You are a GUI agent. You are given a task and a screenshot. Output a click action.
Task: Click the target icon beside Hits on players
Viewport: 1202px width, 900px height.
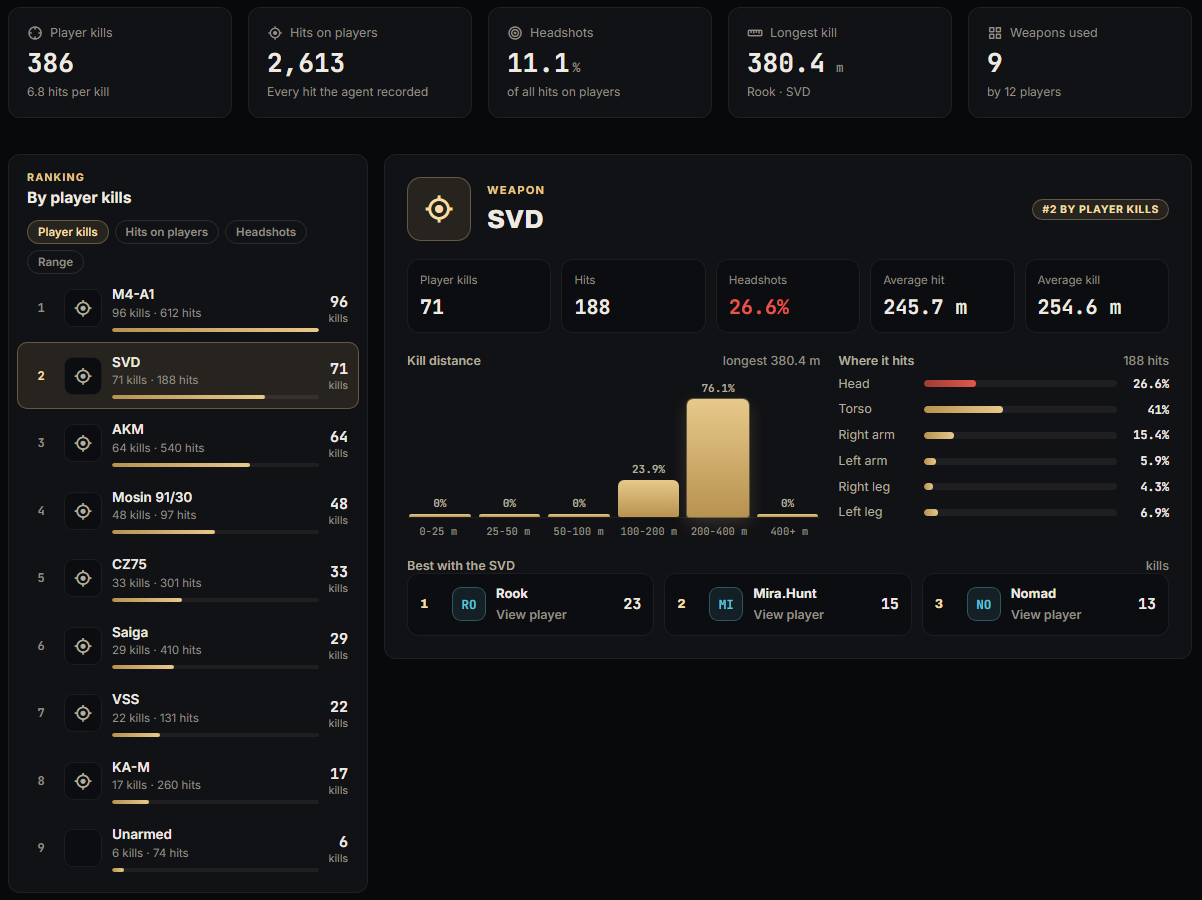pos(275,33)
